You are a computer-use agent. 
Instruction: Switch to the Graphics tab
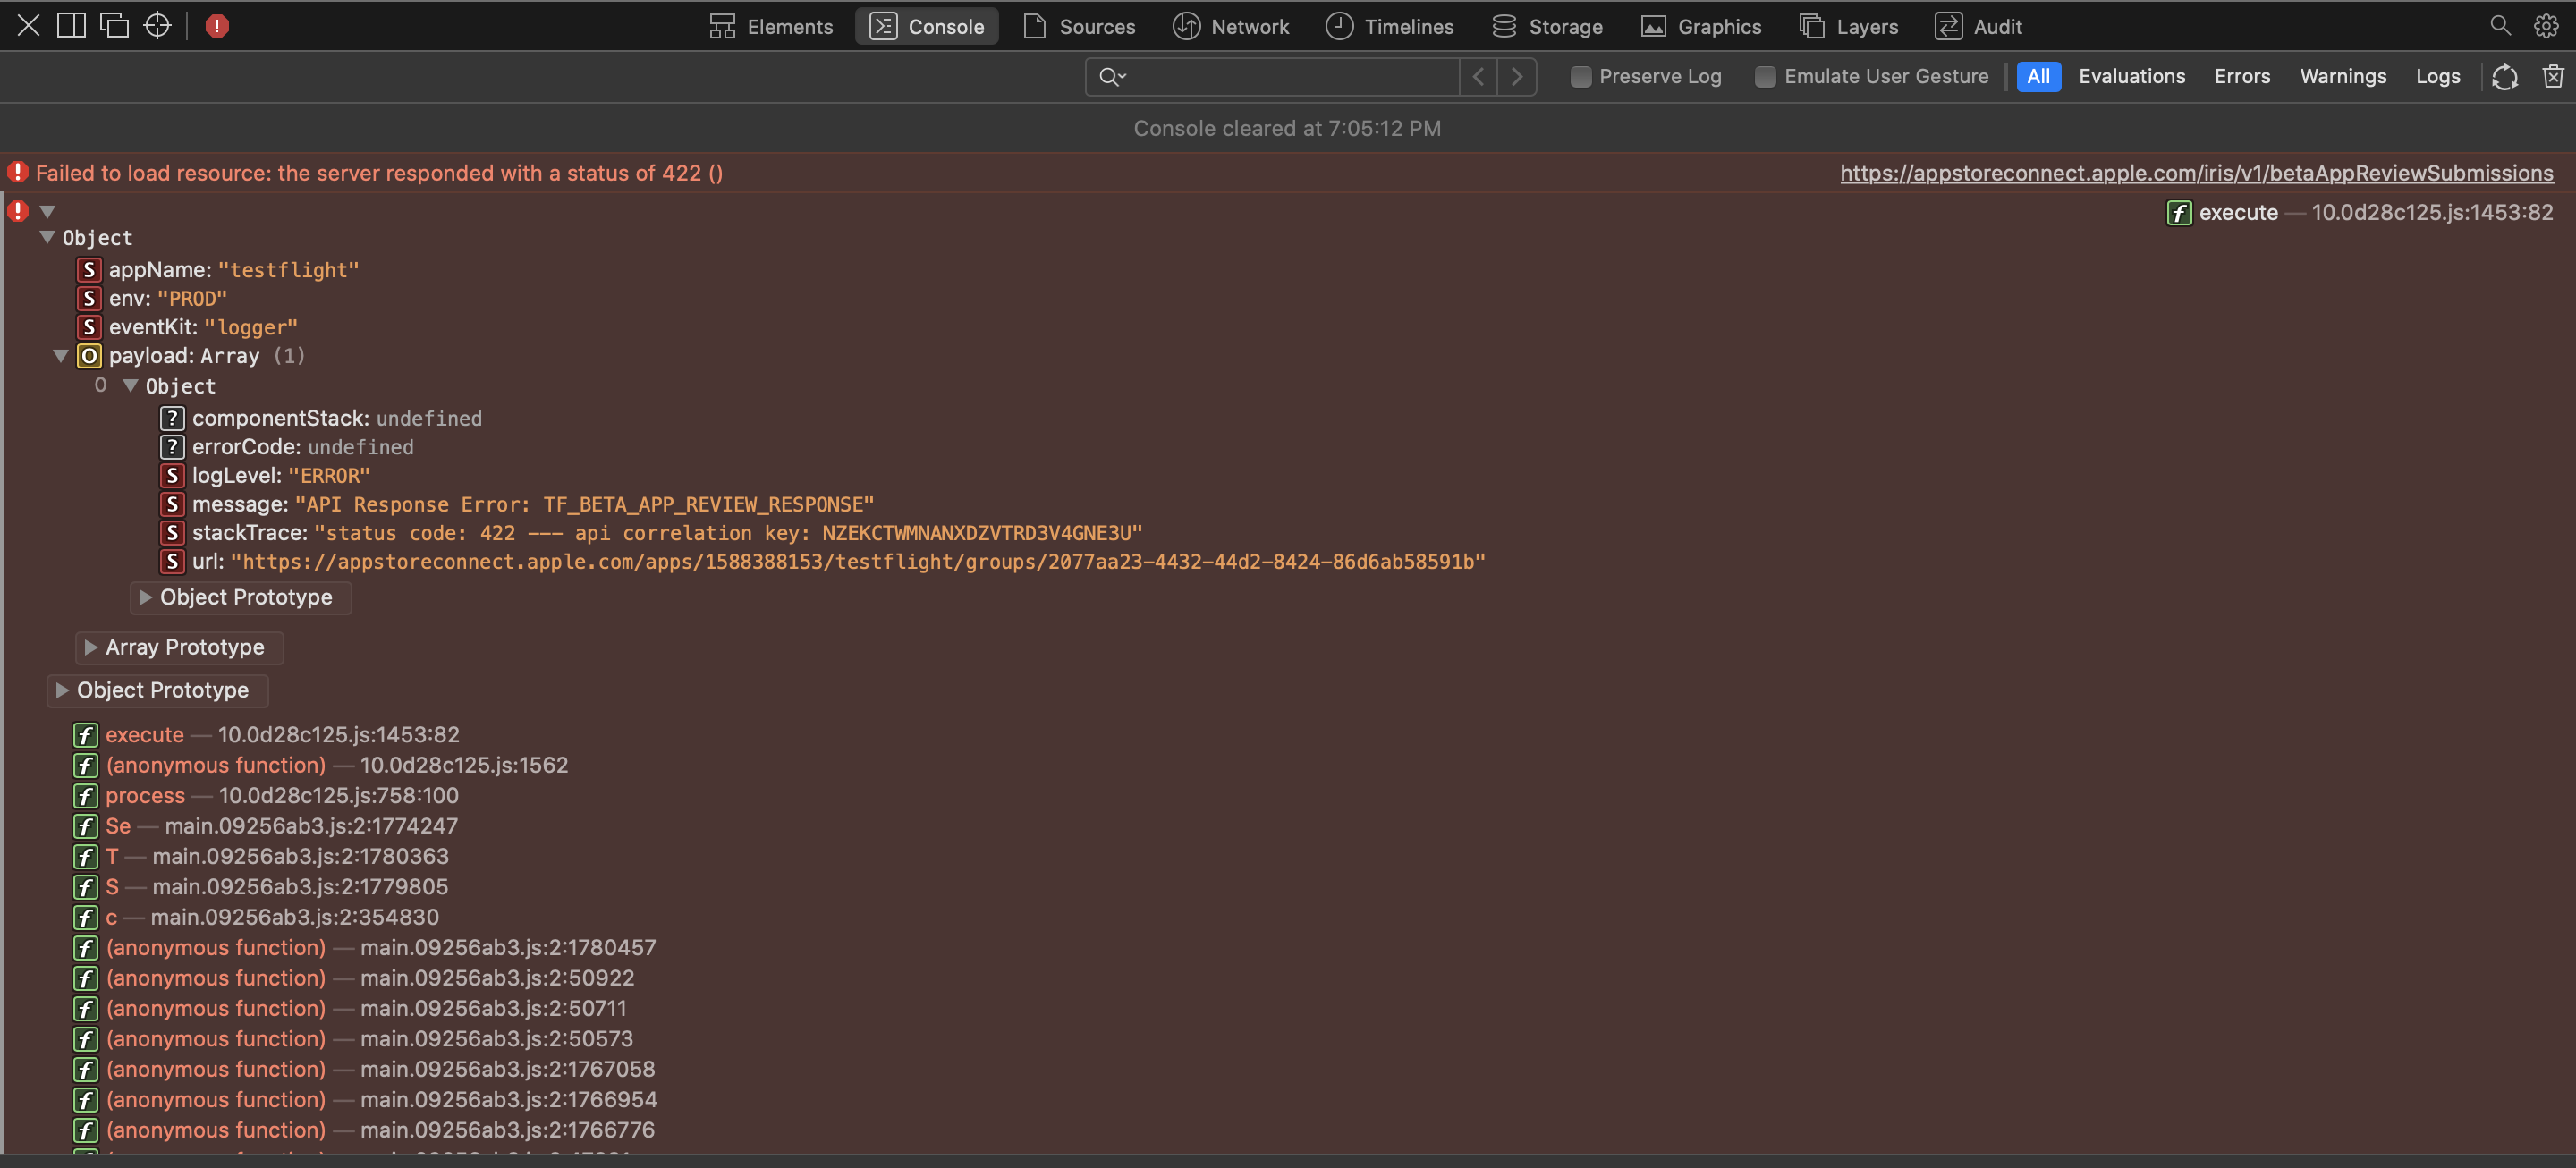pyautogui.click(x=1701, y=26)
